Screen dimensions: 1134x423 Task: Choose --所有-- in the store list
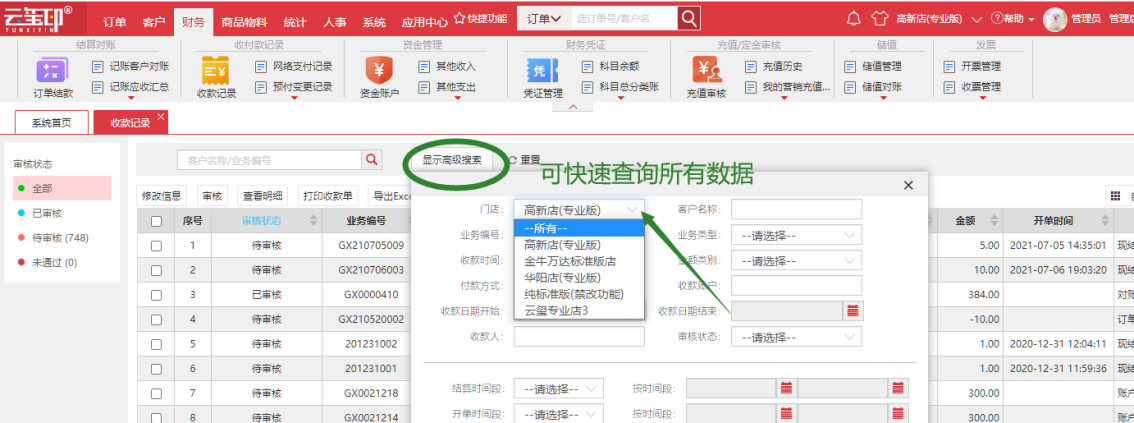[x=579, y=228]
